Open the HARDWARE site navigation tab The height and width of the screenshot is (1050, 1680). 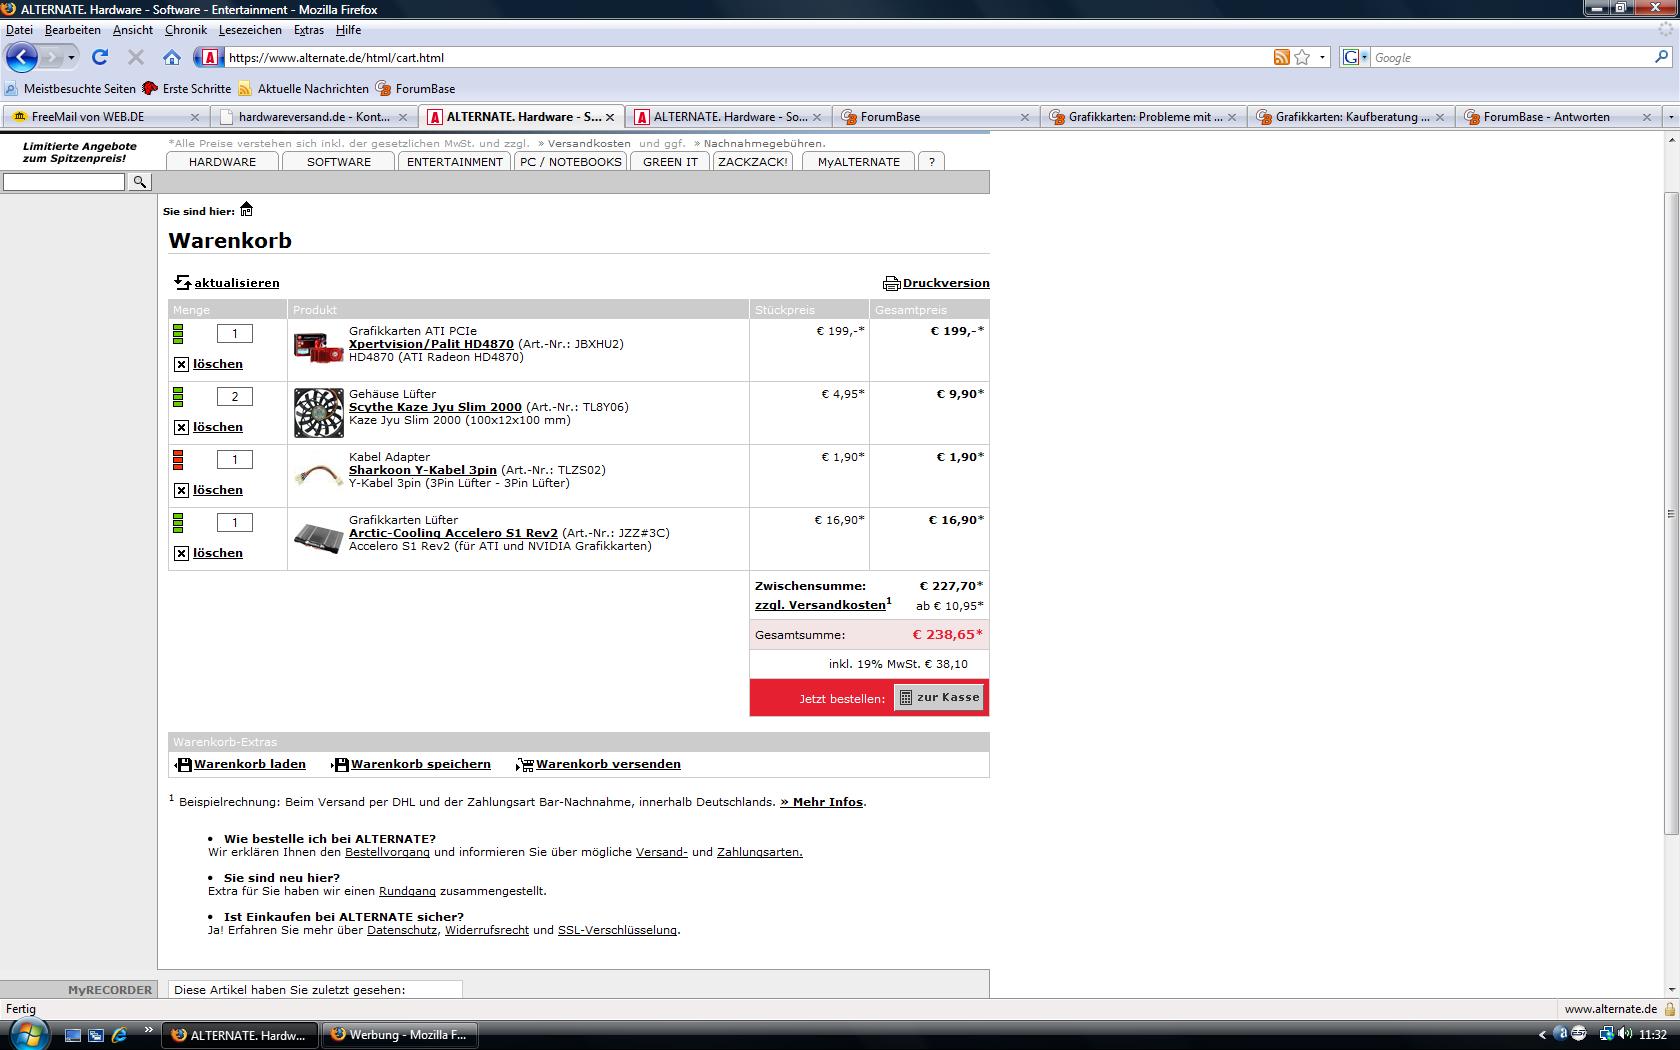(222, 161)
